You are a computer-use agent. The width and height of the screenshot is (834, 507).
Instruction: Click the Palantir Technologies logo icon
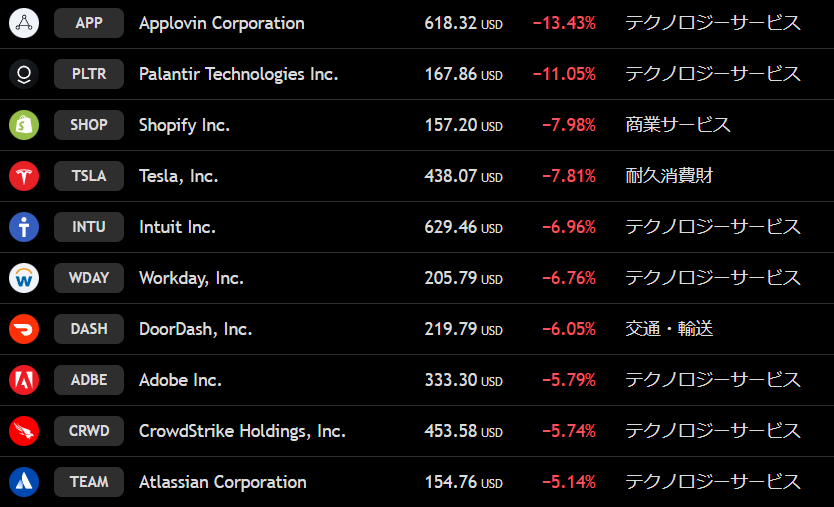click(x=24, y=74)
